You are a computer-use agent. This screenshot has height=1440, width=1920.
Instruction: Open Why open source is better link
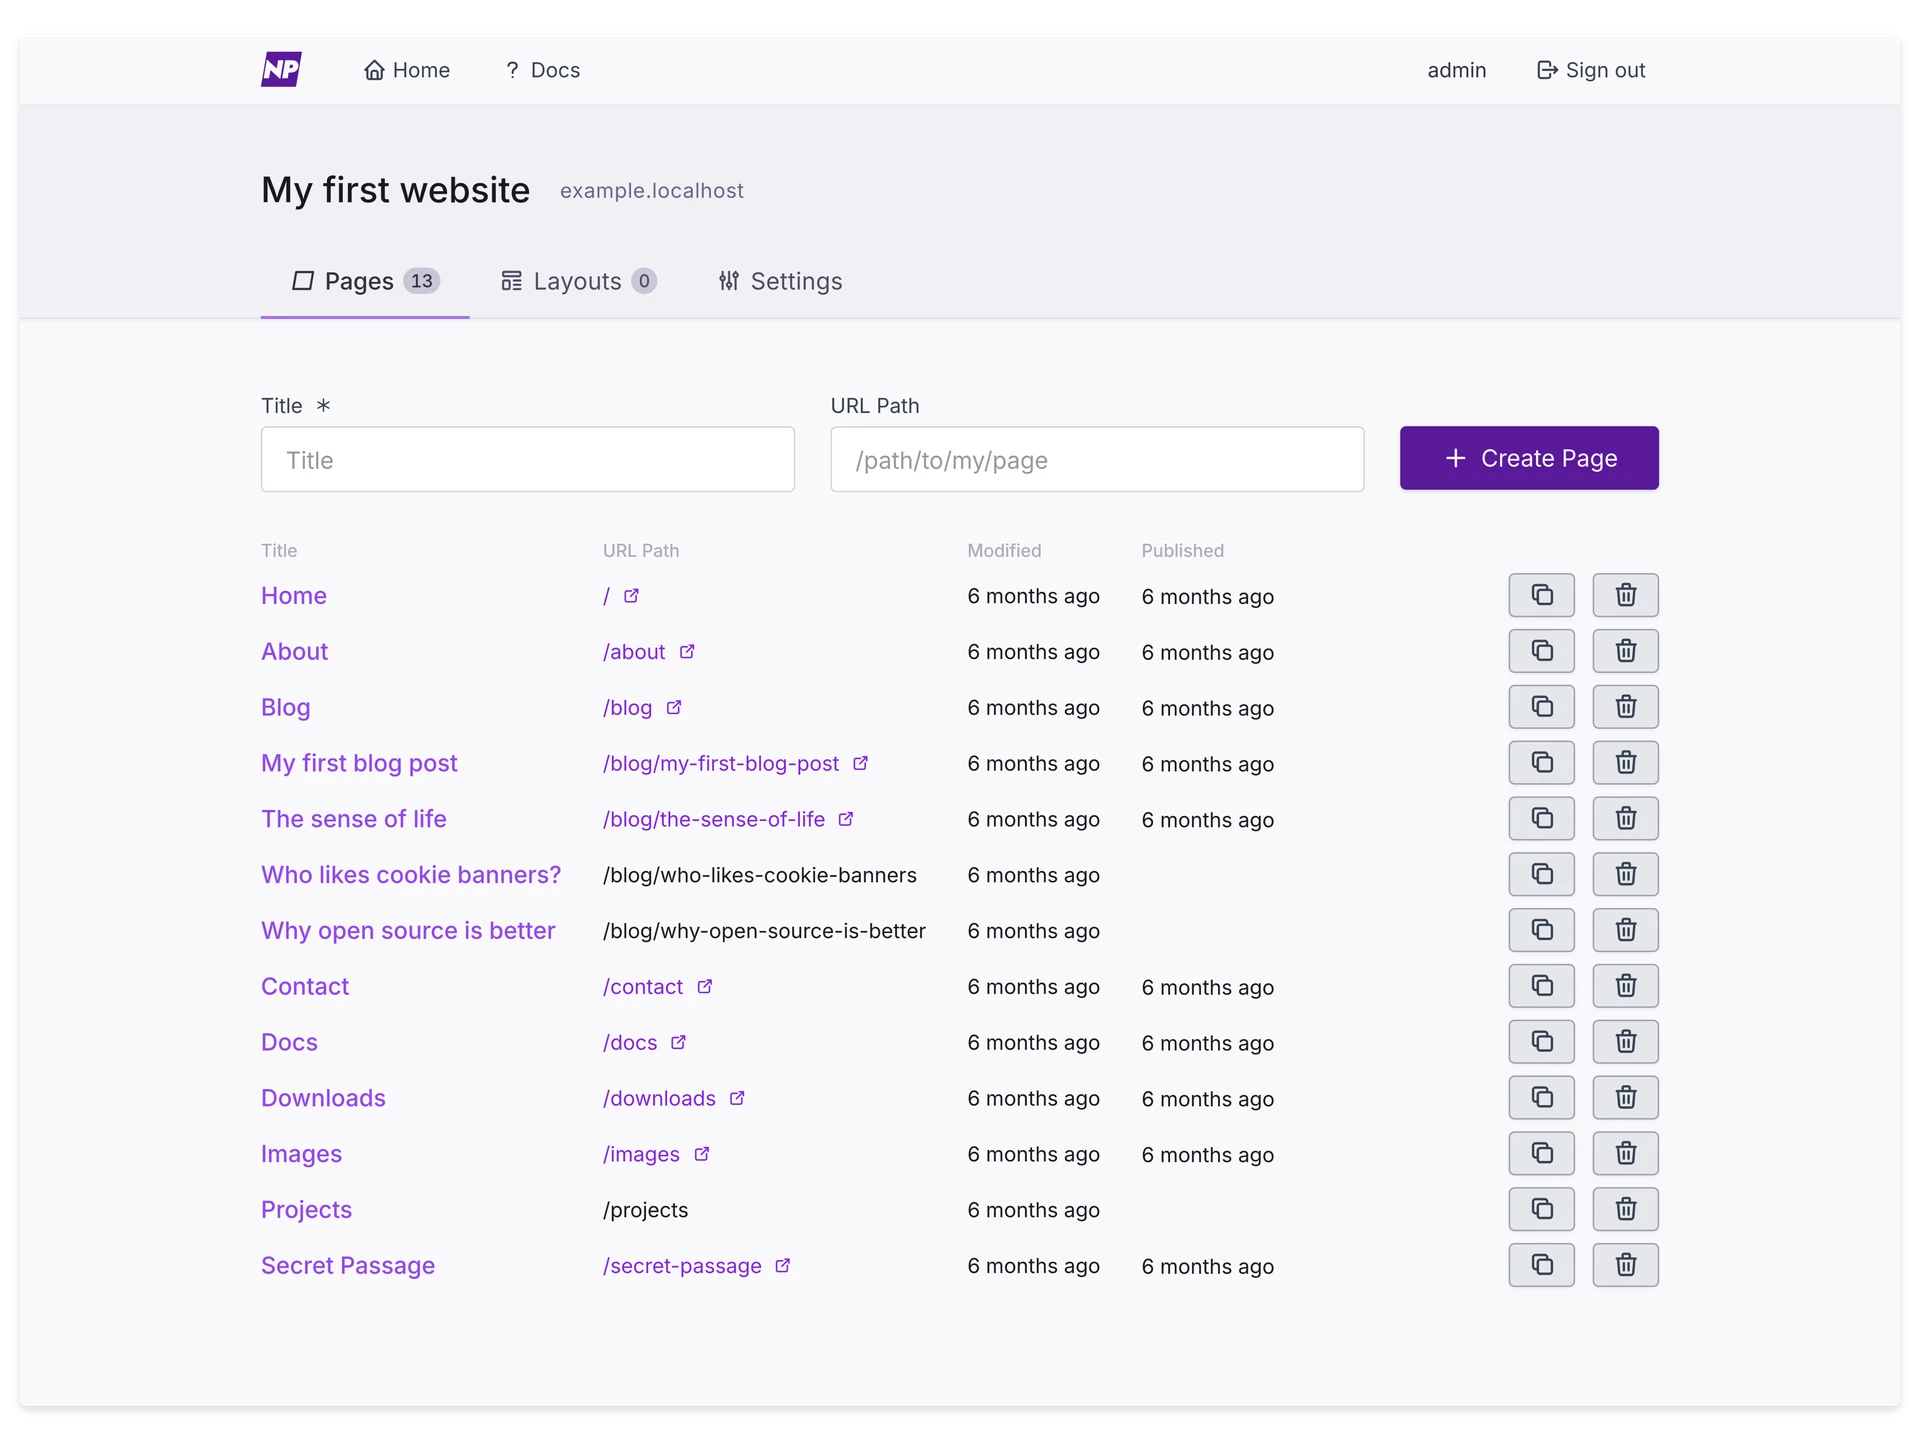408,930
